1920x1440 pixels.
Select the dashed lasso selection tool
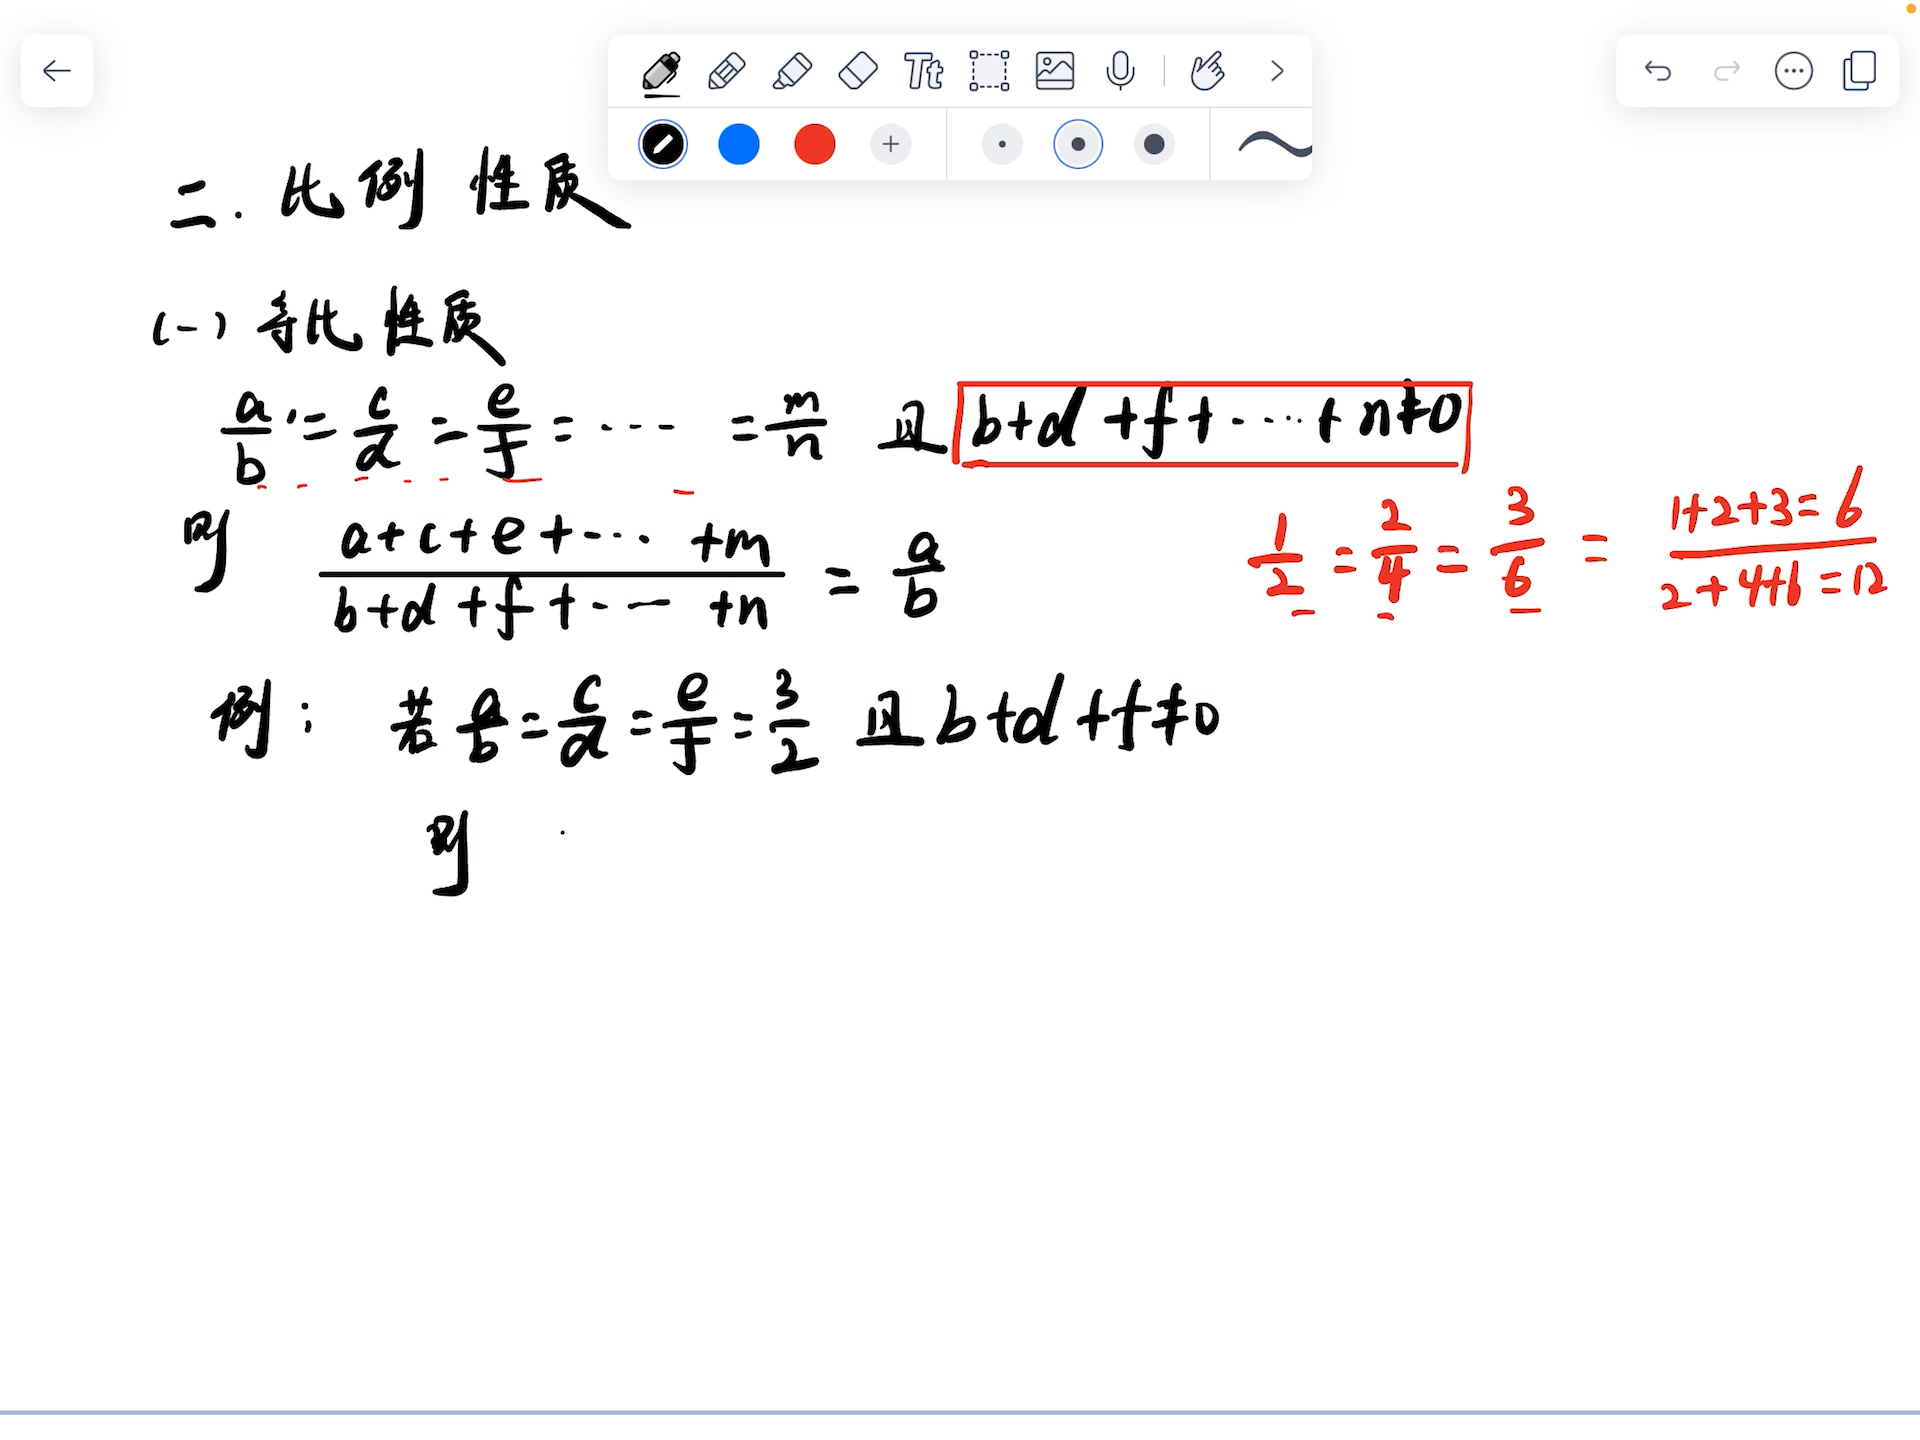989,72
